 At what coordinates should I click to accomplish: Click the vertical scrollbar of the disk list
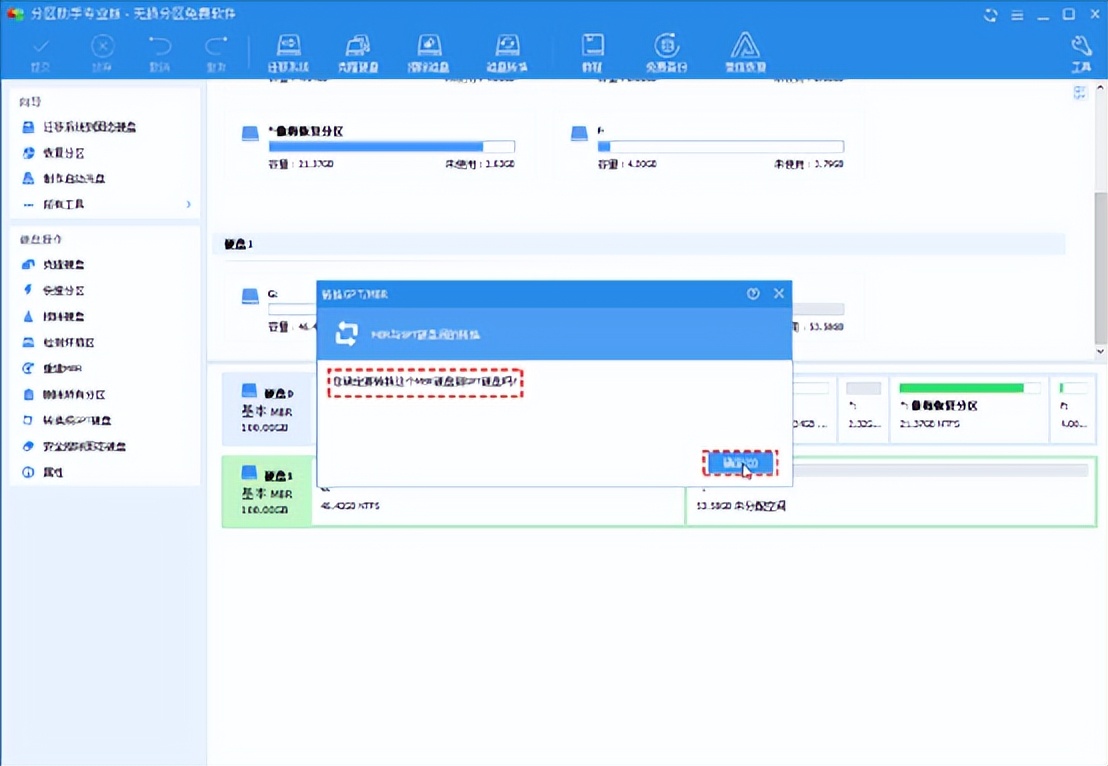[x=1100, y=260]
